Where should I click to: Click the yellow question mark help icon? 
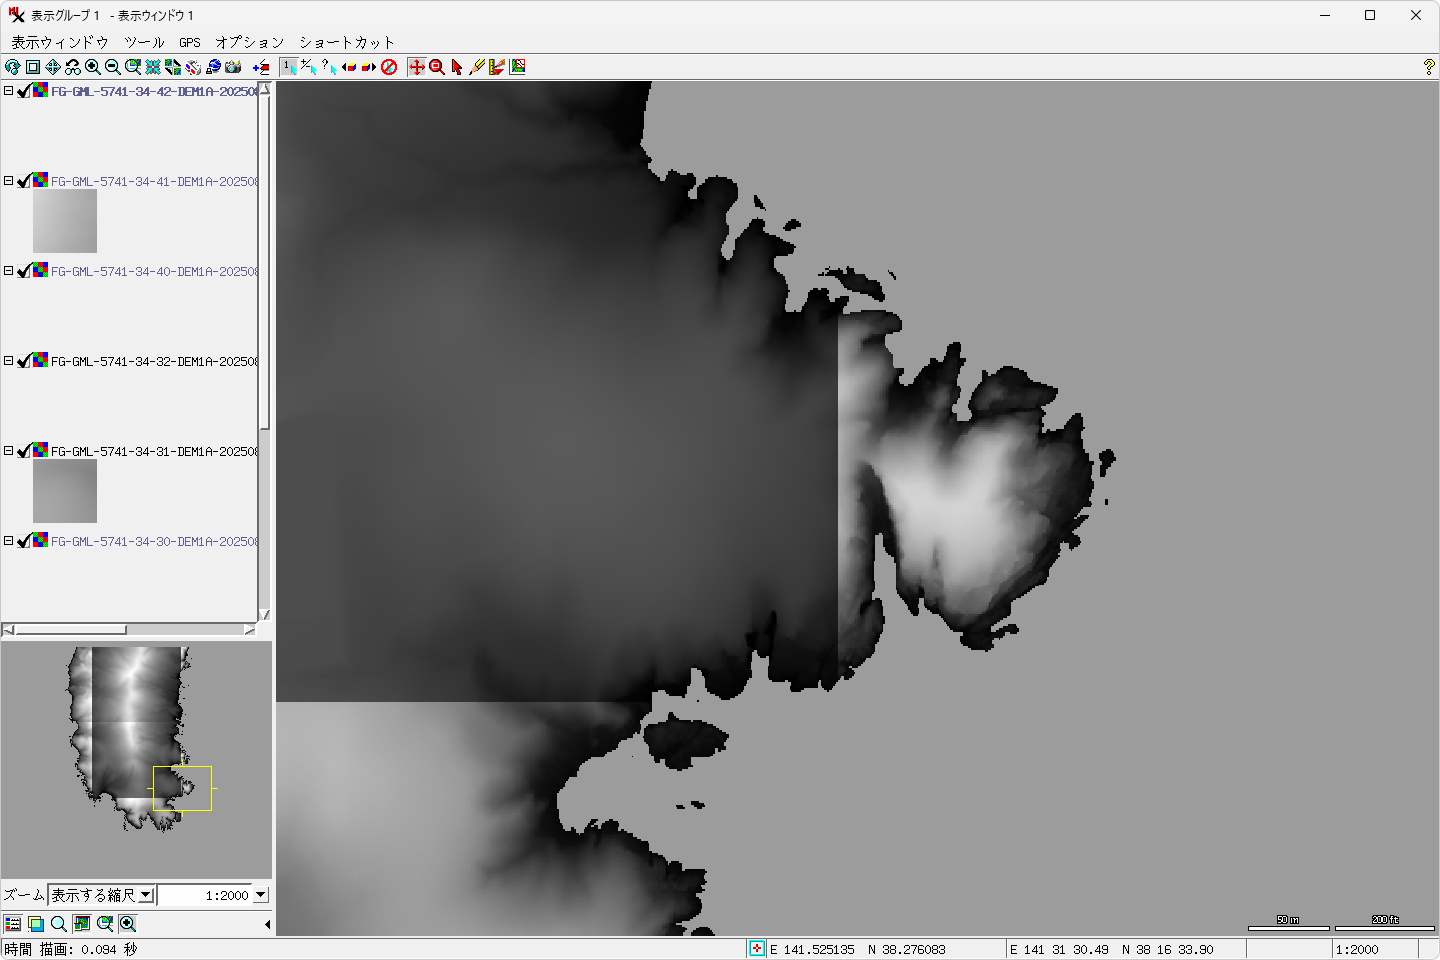pos(1428,67)
